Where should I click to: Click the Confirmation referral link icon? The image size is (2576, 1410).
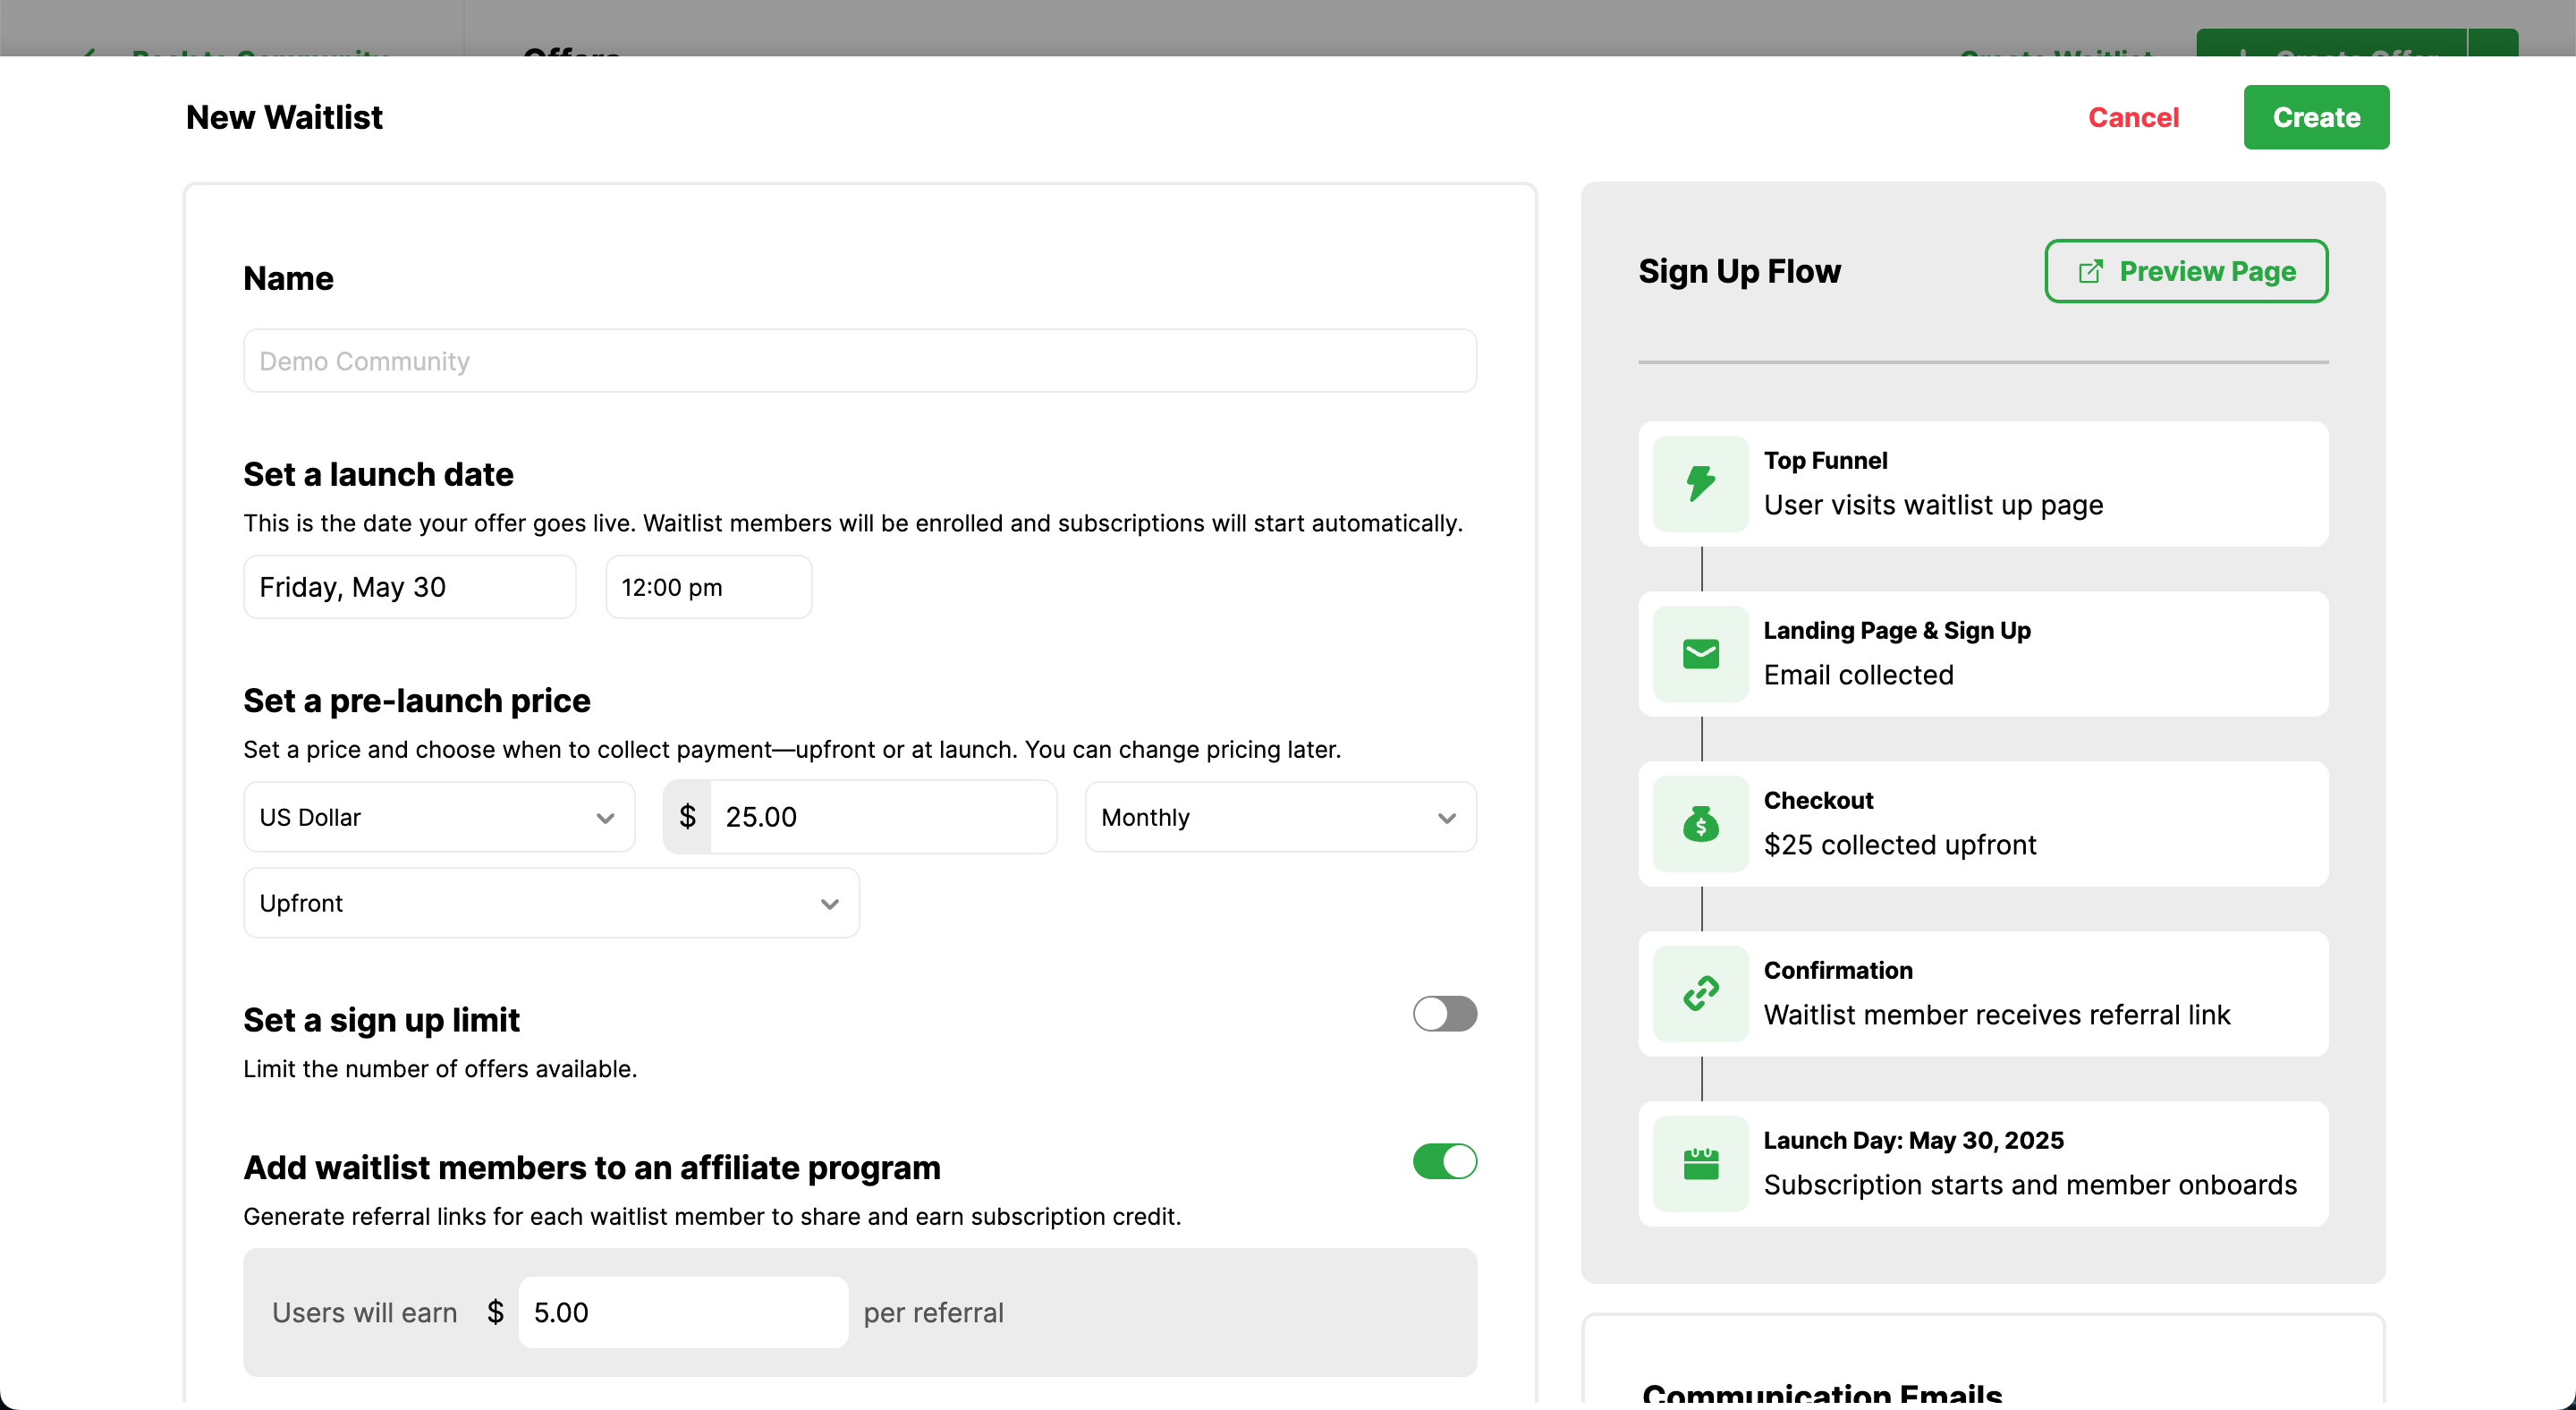coord(1700,994)
